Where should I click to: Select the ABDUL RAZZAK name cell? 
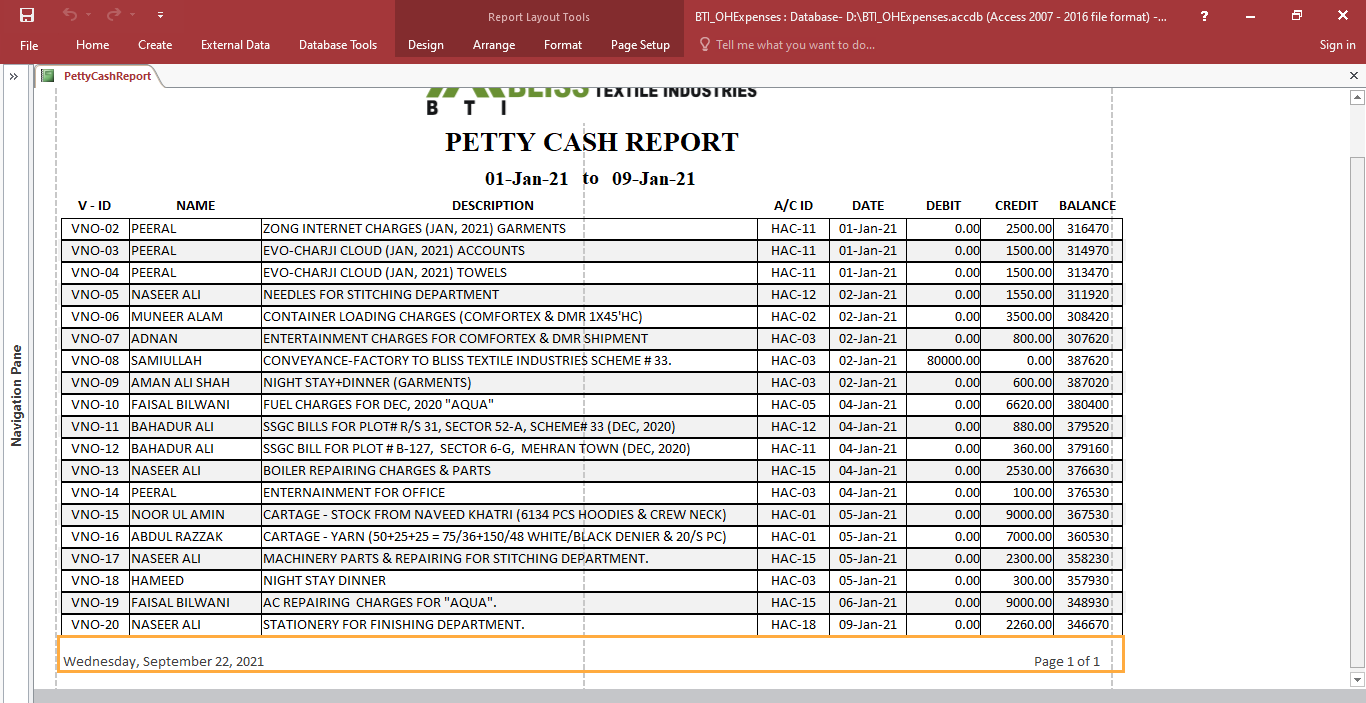[195, 537]
